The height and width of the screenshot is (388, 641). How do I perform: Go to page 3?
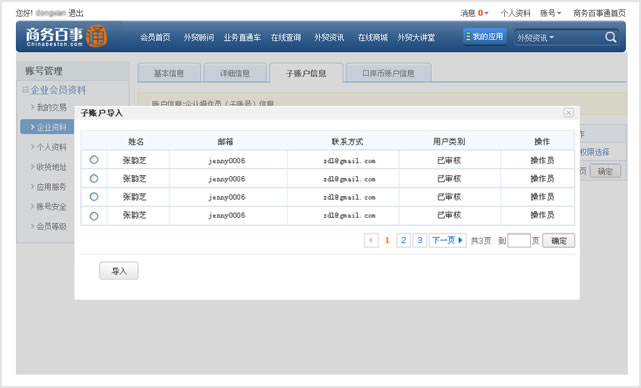click(x=420, y=240)
